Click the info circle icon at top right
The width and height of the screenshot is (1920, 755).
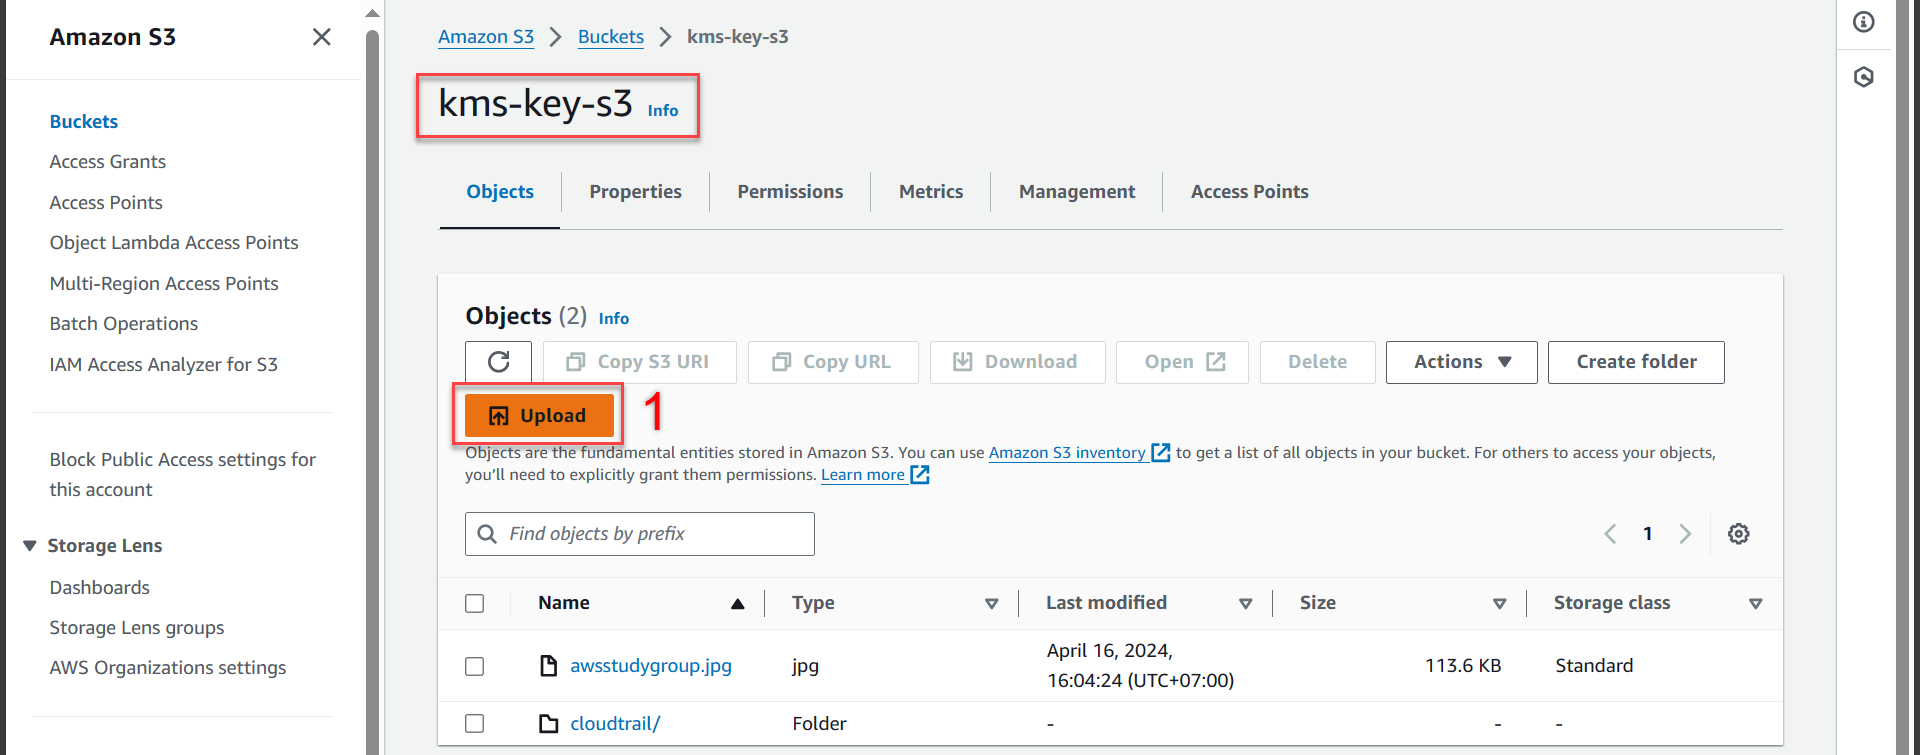(x=1863, y=22)
